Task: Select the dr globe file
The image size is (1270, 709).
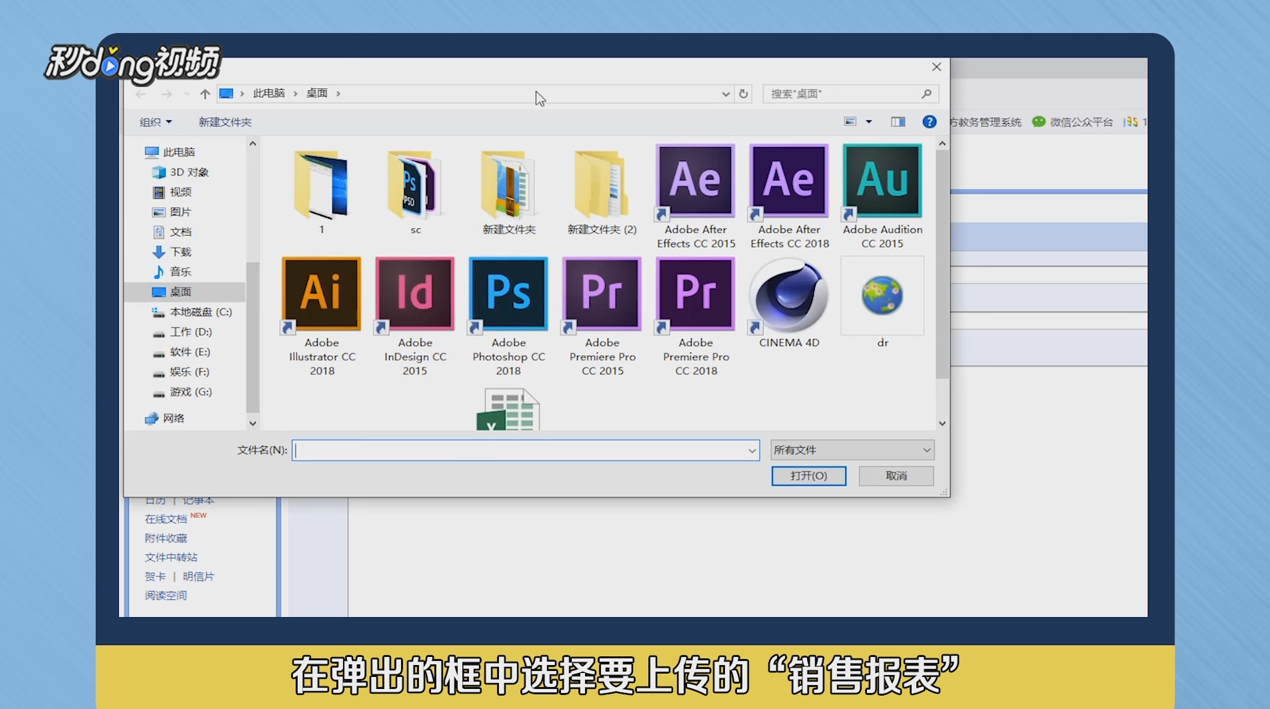Action: coord(882,302)
